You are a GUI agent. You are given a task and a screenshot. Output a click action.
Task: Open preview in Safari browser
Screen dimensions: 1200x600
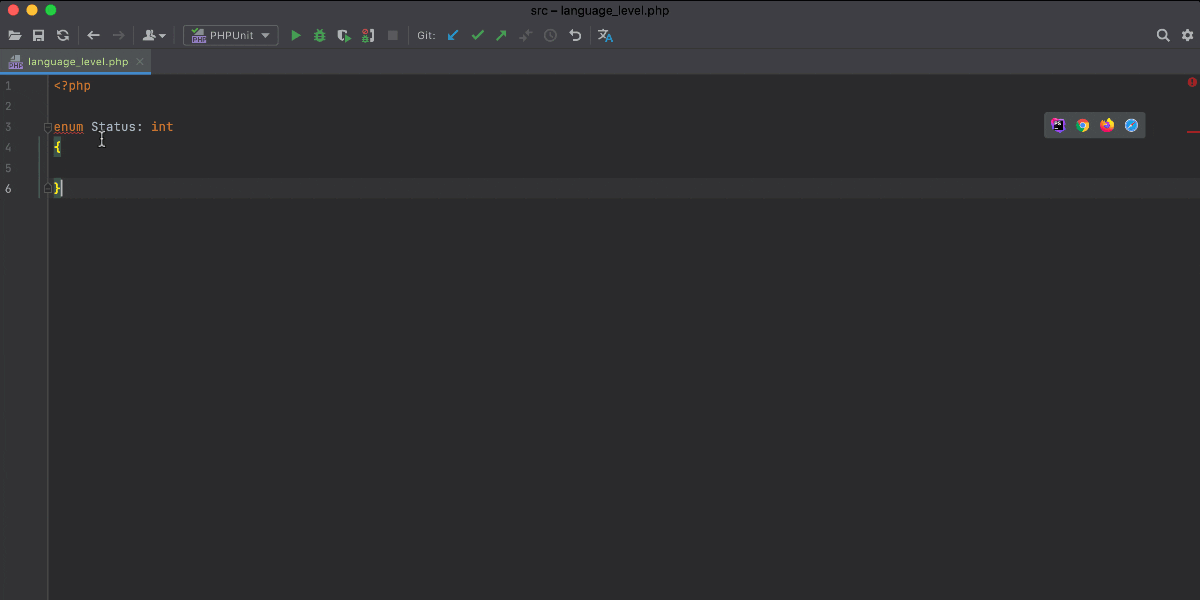click(1131, 125)
